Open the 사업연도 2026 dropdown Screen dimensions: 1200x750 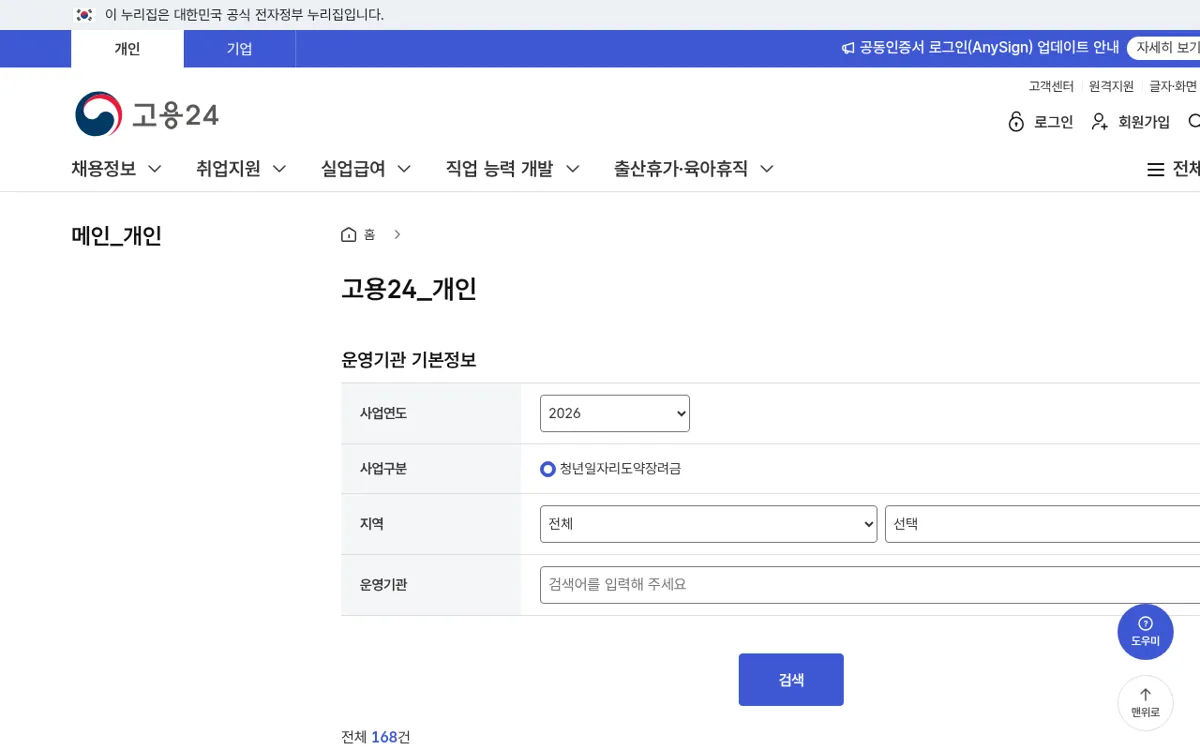tap(615, 414)
